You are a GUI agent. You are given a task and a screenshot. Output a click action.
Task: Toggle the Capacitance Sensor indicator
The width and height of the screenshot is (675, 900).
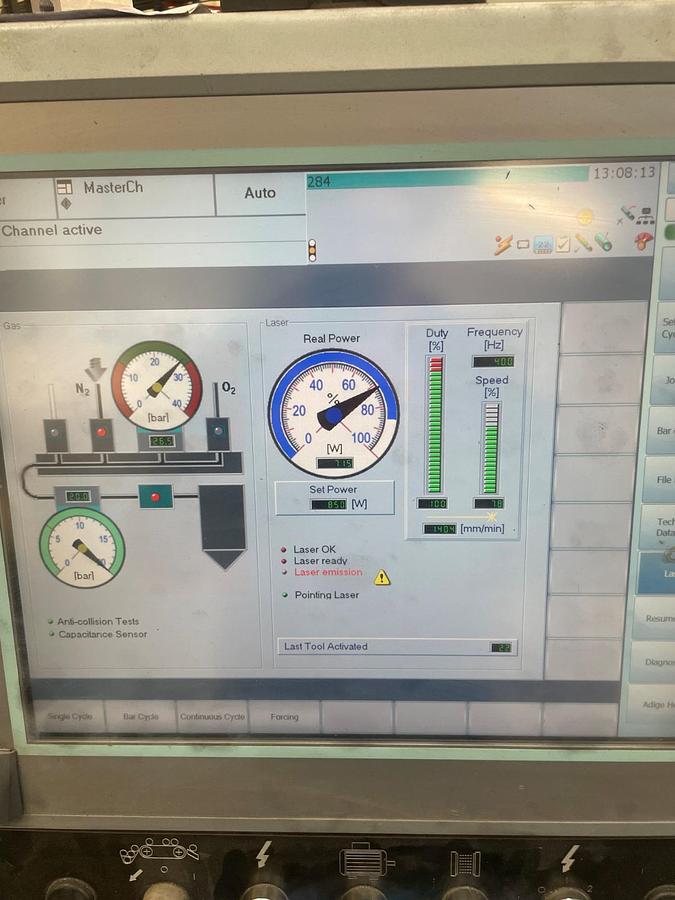pyautogui.click(x=50, y=634)
